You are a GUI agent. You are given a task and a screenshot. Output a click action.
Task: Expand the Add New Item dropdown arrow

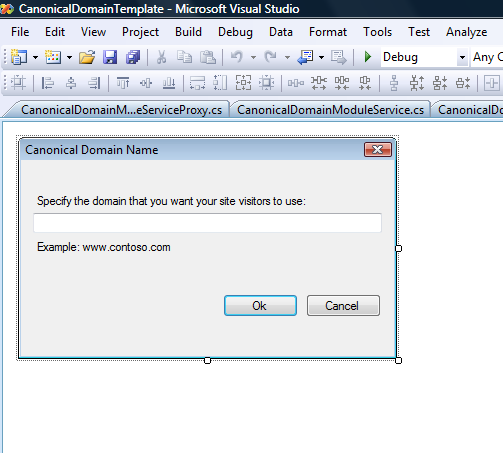(69, 57)
